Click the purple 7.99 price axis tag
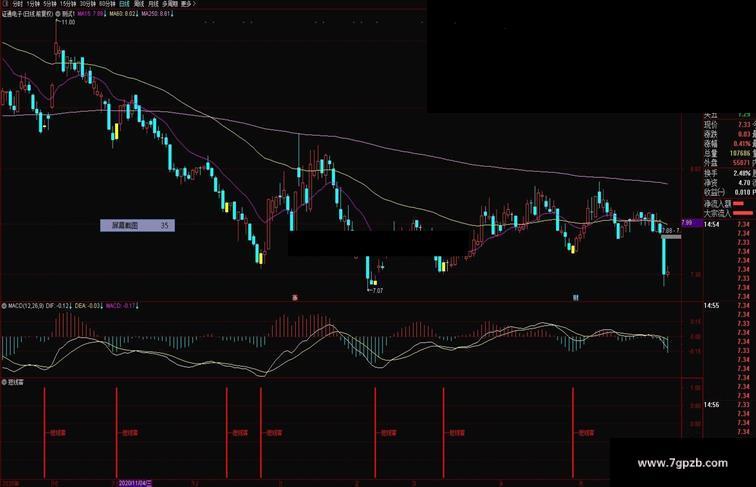The height and width of the screenshot is (487, 756). pyautogui.click(x=692, y=223)
